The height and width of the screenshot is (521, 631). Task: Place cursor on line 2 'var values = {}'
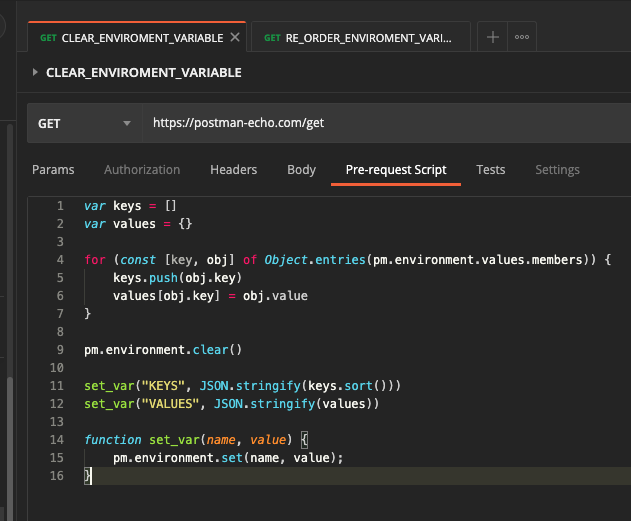(x=138, y=224)
